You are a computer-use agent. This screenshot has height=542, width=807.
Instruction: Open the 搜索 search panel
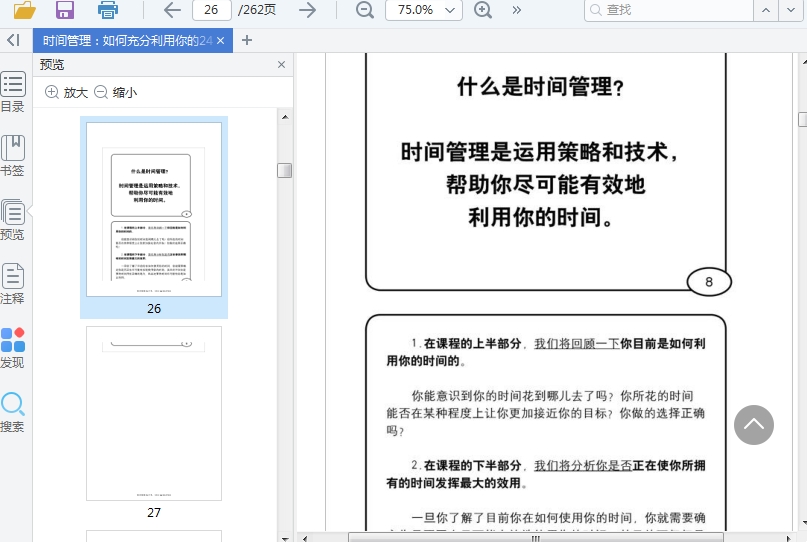(13, 412)
